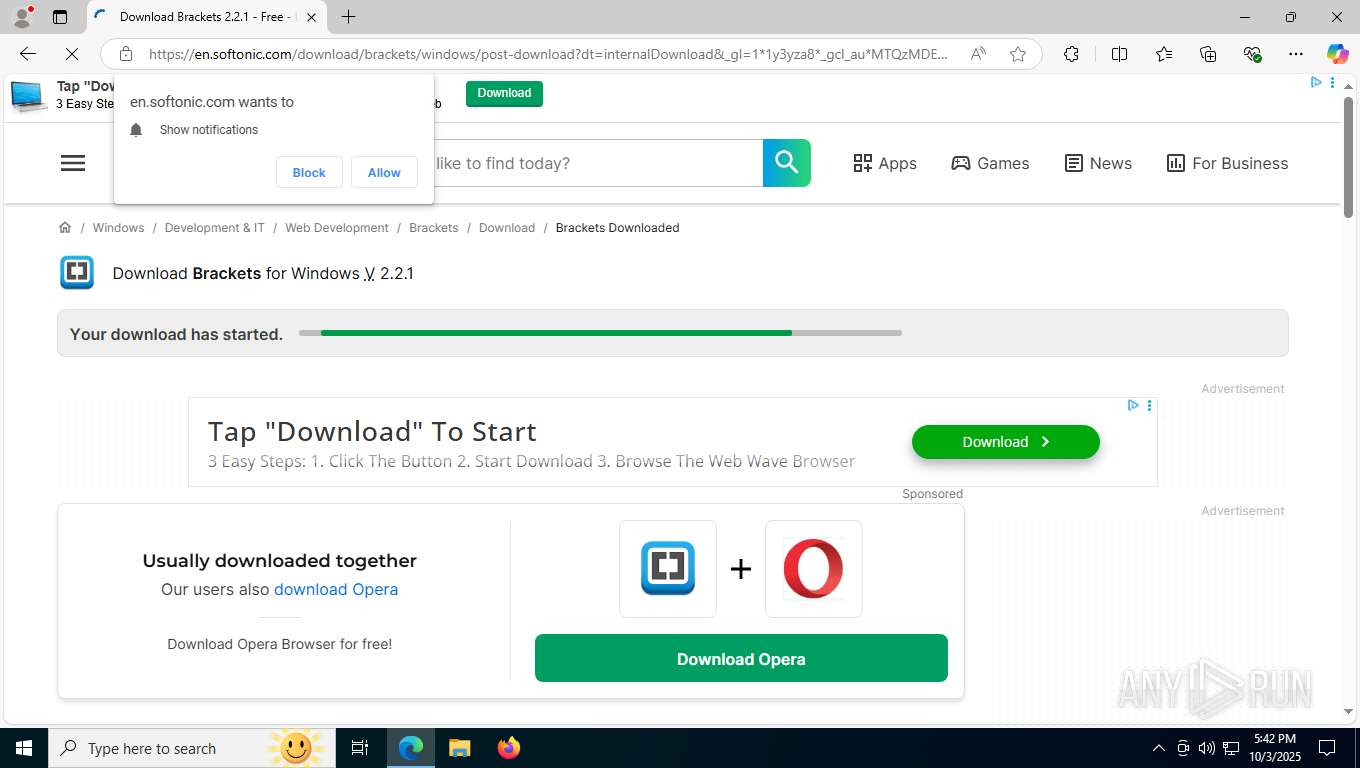Click the Brackets logo in bundle card

click(x=668, y=569)
